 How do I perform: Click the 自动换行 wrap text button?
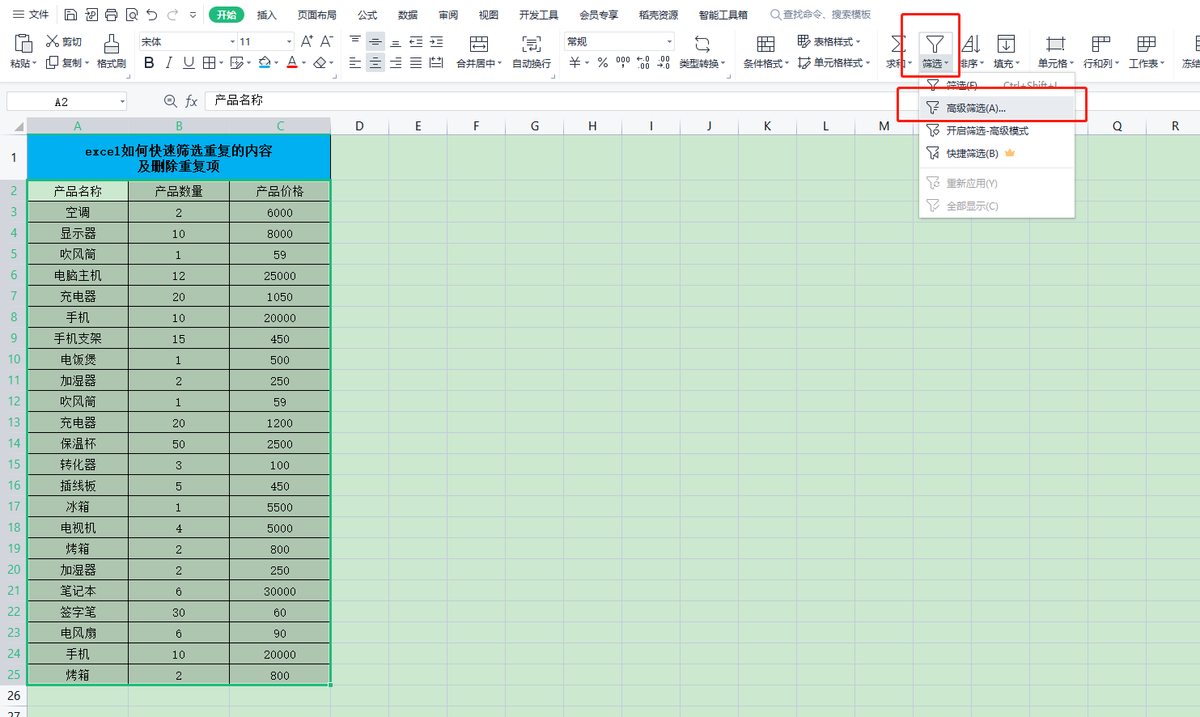pyautogui.click(x=531, y=51)
